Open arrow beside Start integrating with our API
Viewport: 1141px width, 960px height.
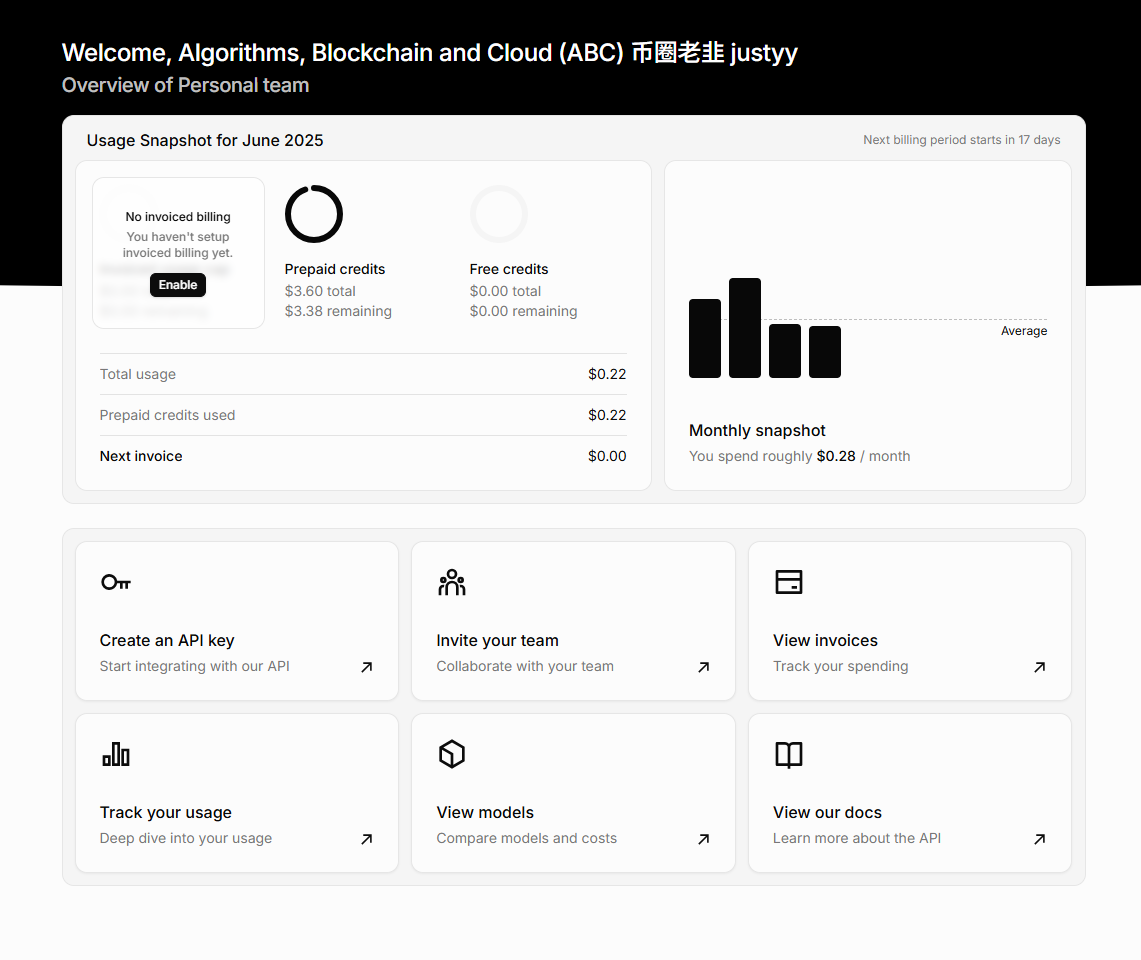click(367, 667)
